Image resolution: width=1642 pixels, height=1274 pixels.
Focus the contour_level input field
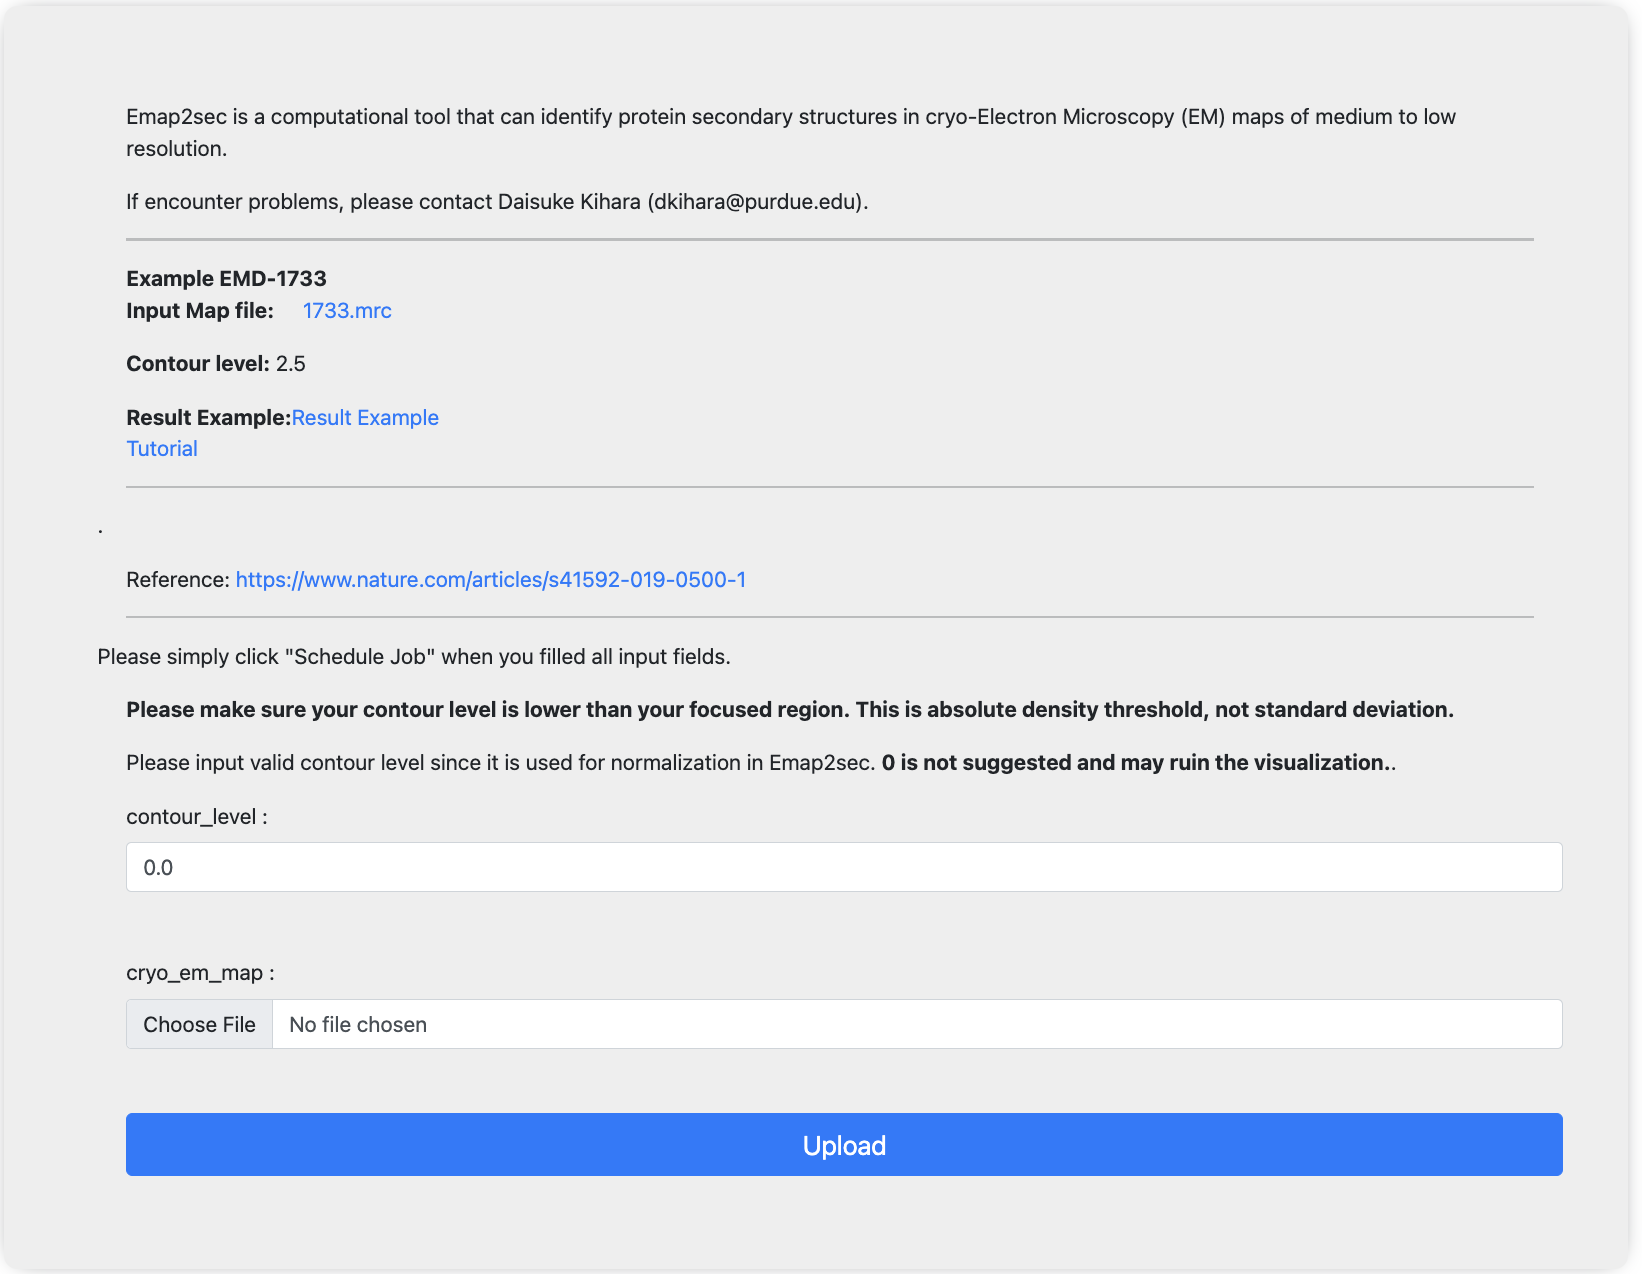[x=844, y=867]
